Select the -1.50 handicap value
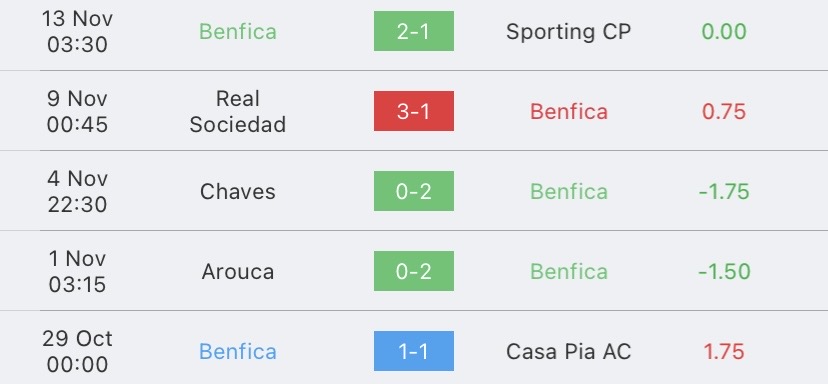Screen dimensions: 828x384 (x=724, y=271)
